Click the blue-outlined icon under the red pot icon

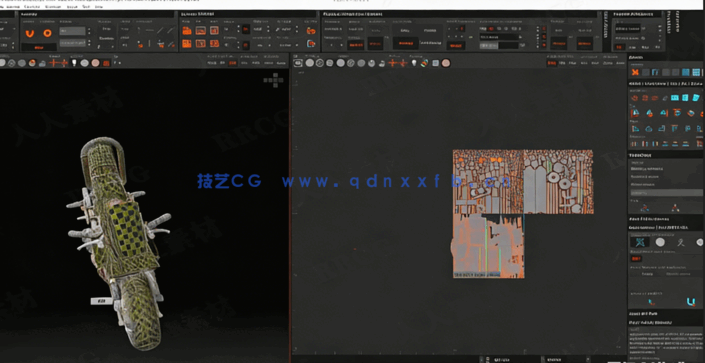311,44
